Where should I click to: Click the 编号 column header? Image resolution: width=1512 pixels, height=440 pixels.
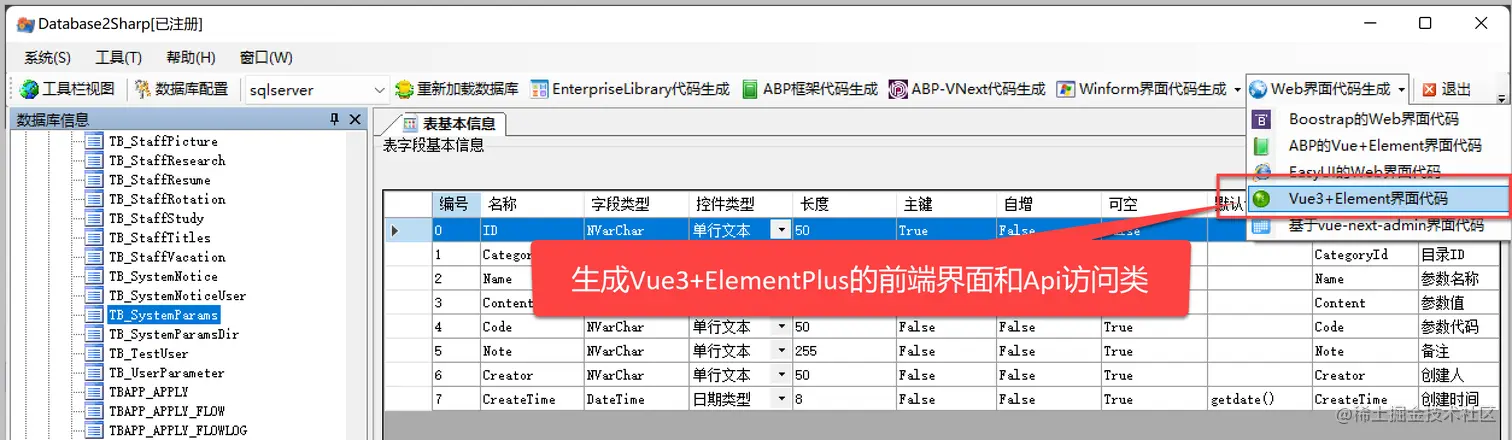(456, 204)
